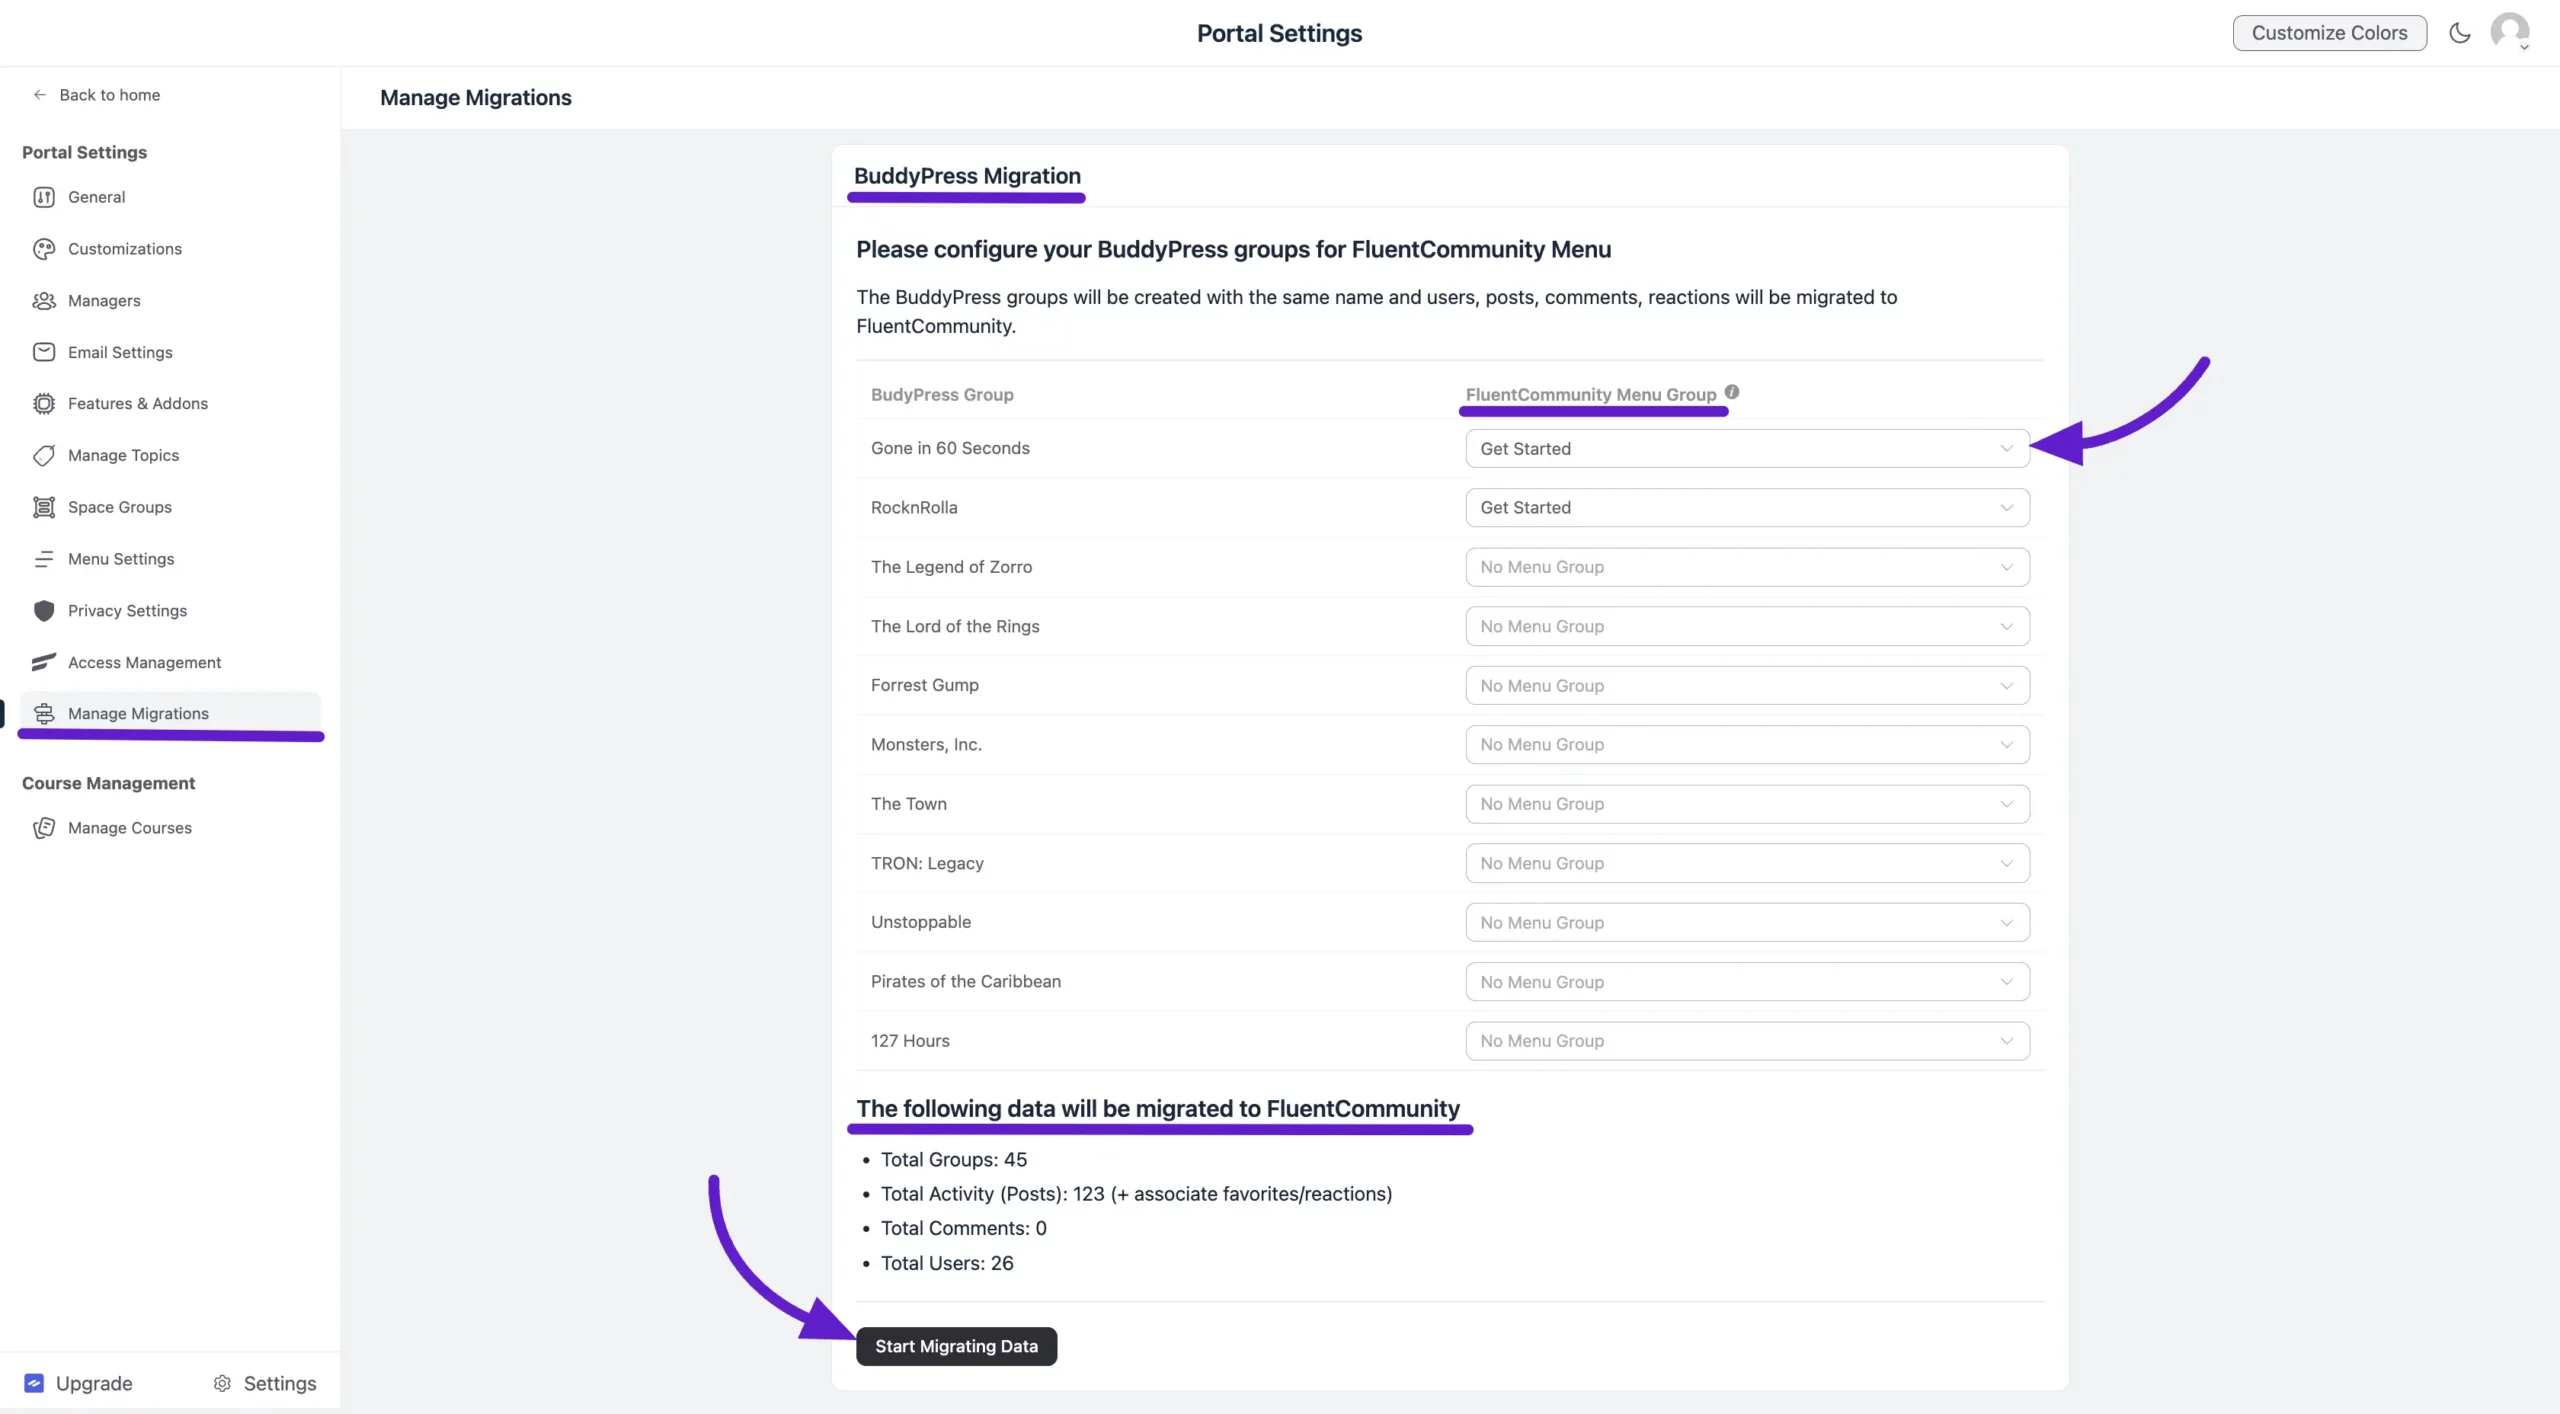Image resolution: width=2560 pixels, height=1414 pixels.
Task: Click Back to home link
Action: (96, 95)
